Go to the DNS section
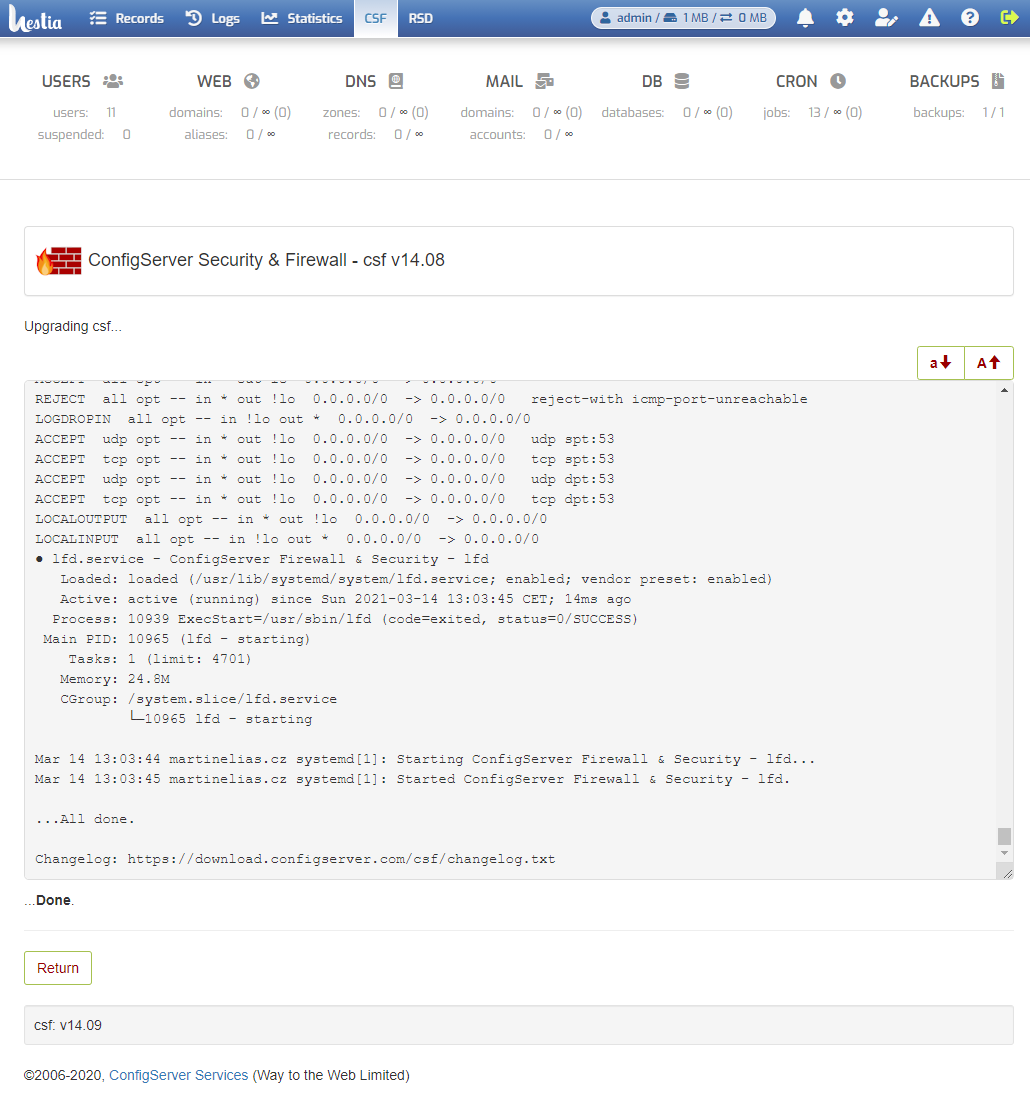Screen dimensions: 1030x1097 point(360,81)
